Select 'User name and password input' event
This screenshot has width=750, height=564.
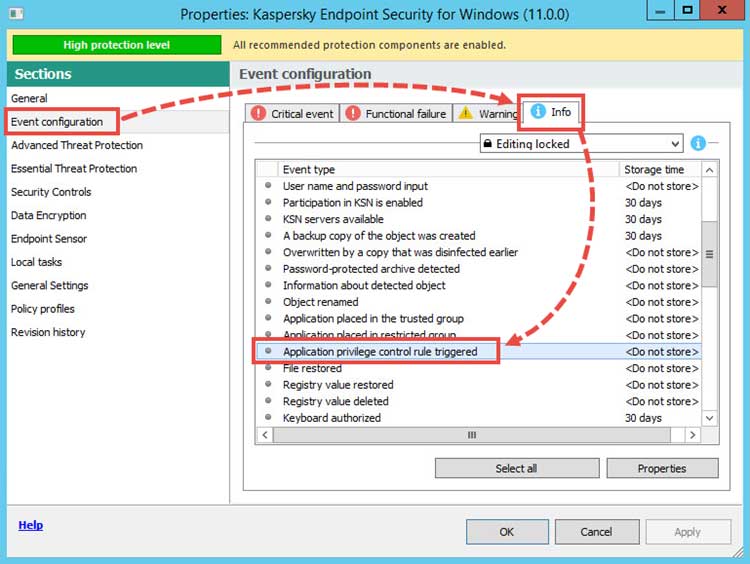tap(478, 186)
